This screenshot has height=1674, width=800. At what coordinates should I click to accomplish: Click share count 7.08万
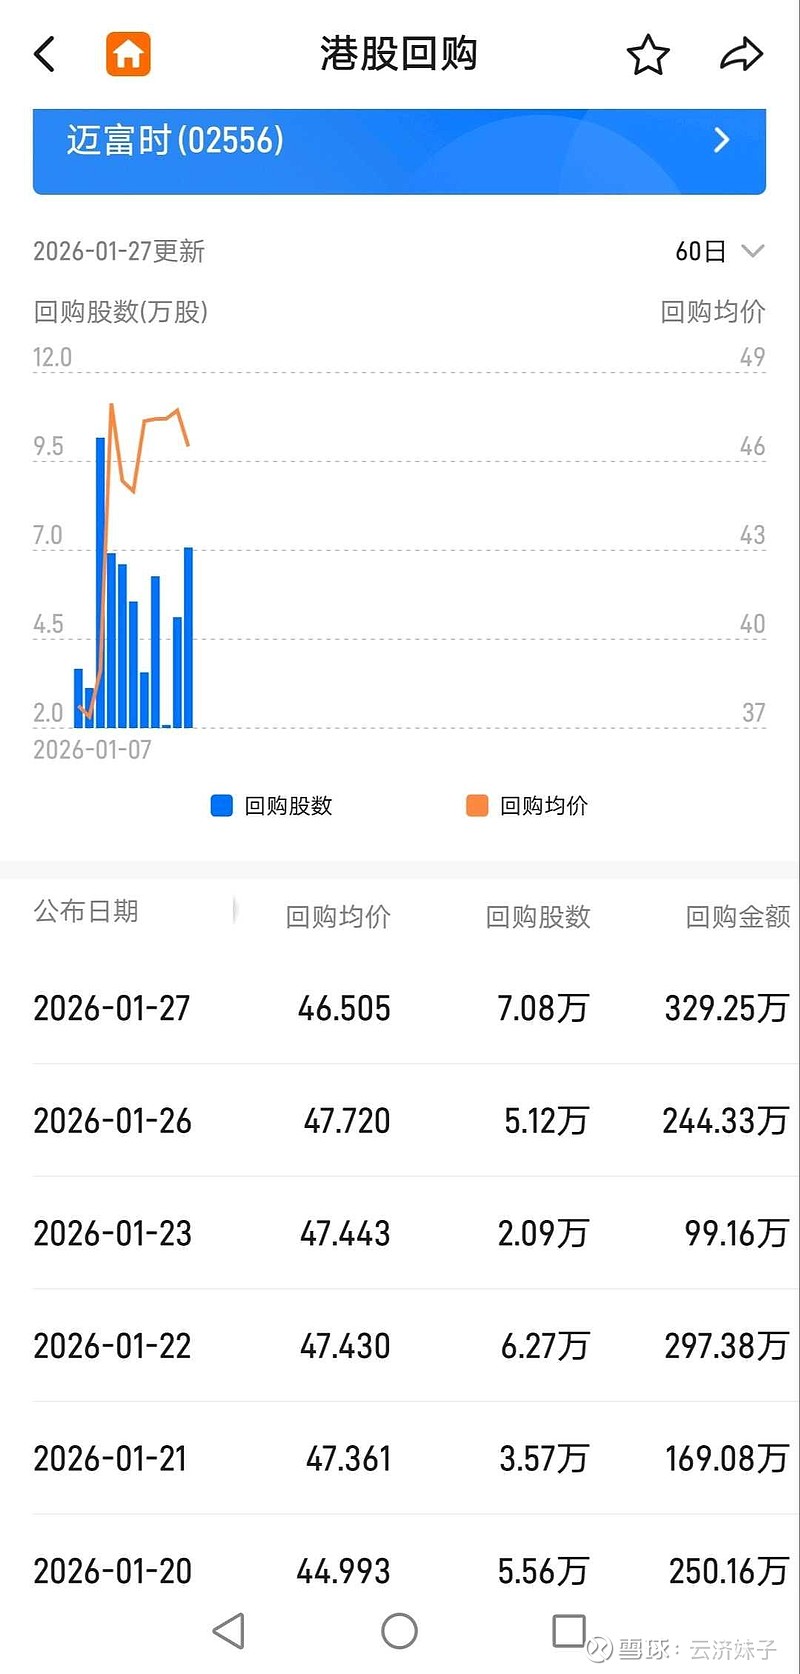[x=543, y=1008]
